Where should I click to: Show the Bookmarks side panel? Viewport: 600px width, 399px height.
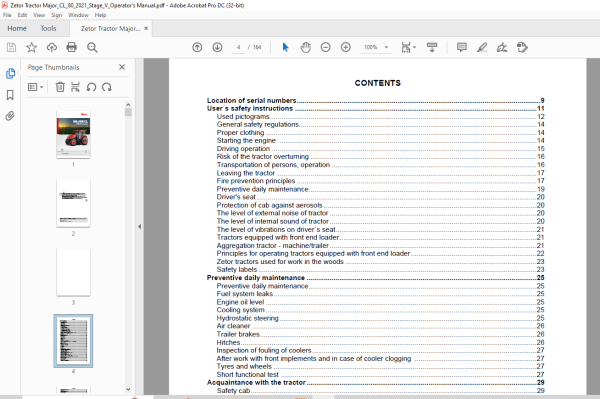click(x=10, y=95)
